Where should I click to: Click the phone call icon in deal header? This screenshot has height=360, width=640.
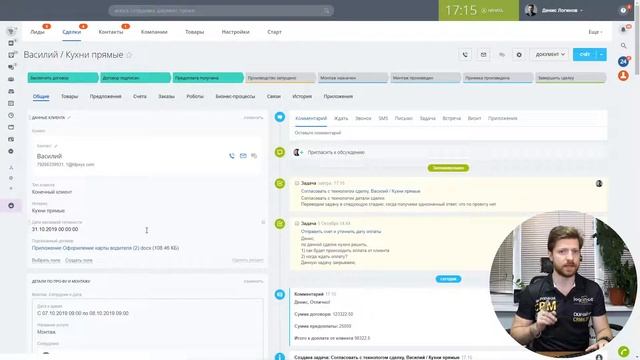click(x=465, y=55)
